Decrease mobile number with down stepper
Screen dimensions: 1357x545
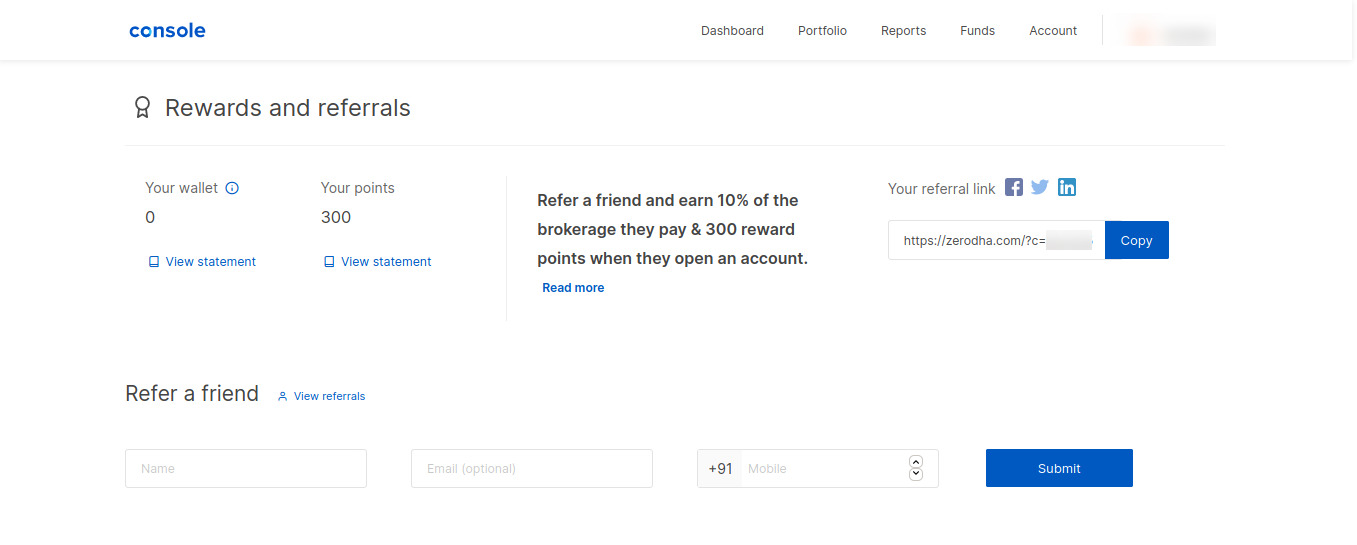coord(916,474)
